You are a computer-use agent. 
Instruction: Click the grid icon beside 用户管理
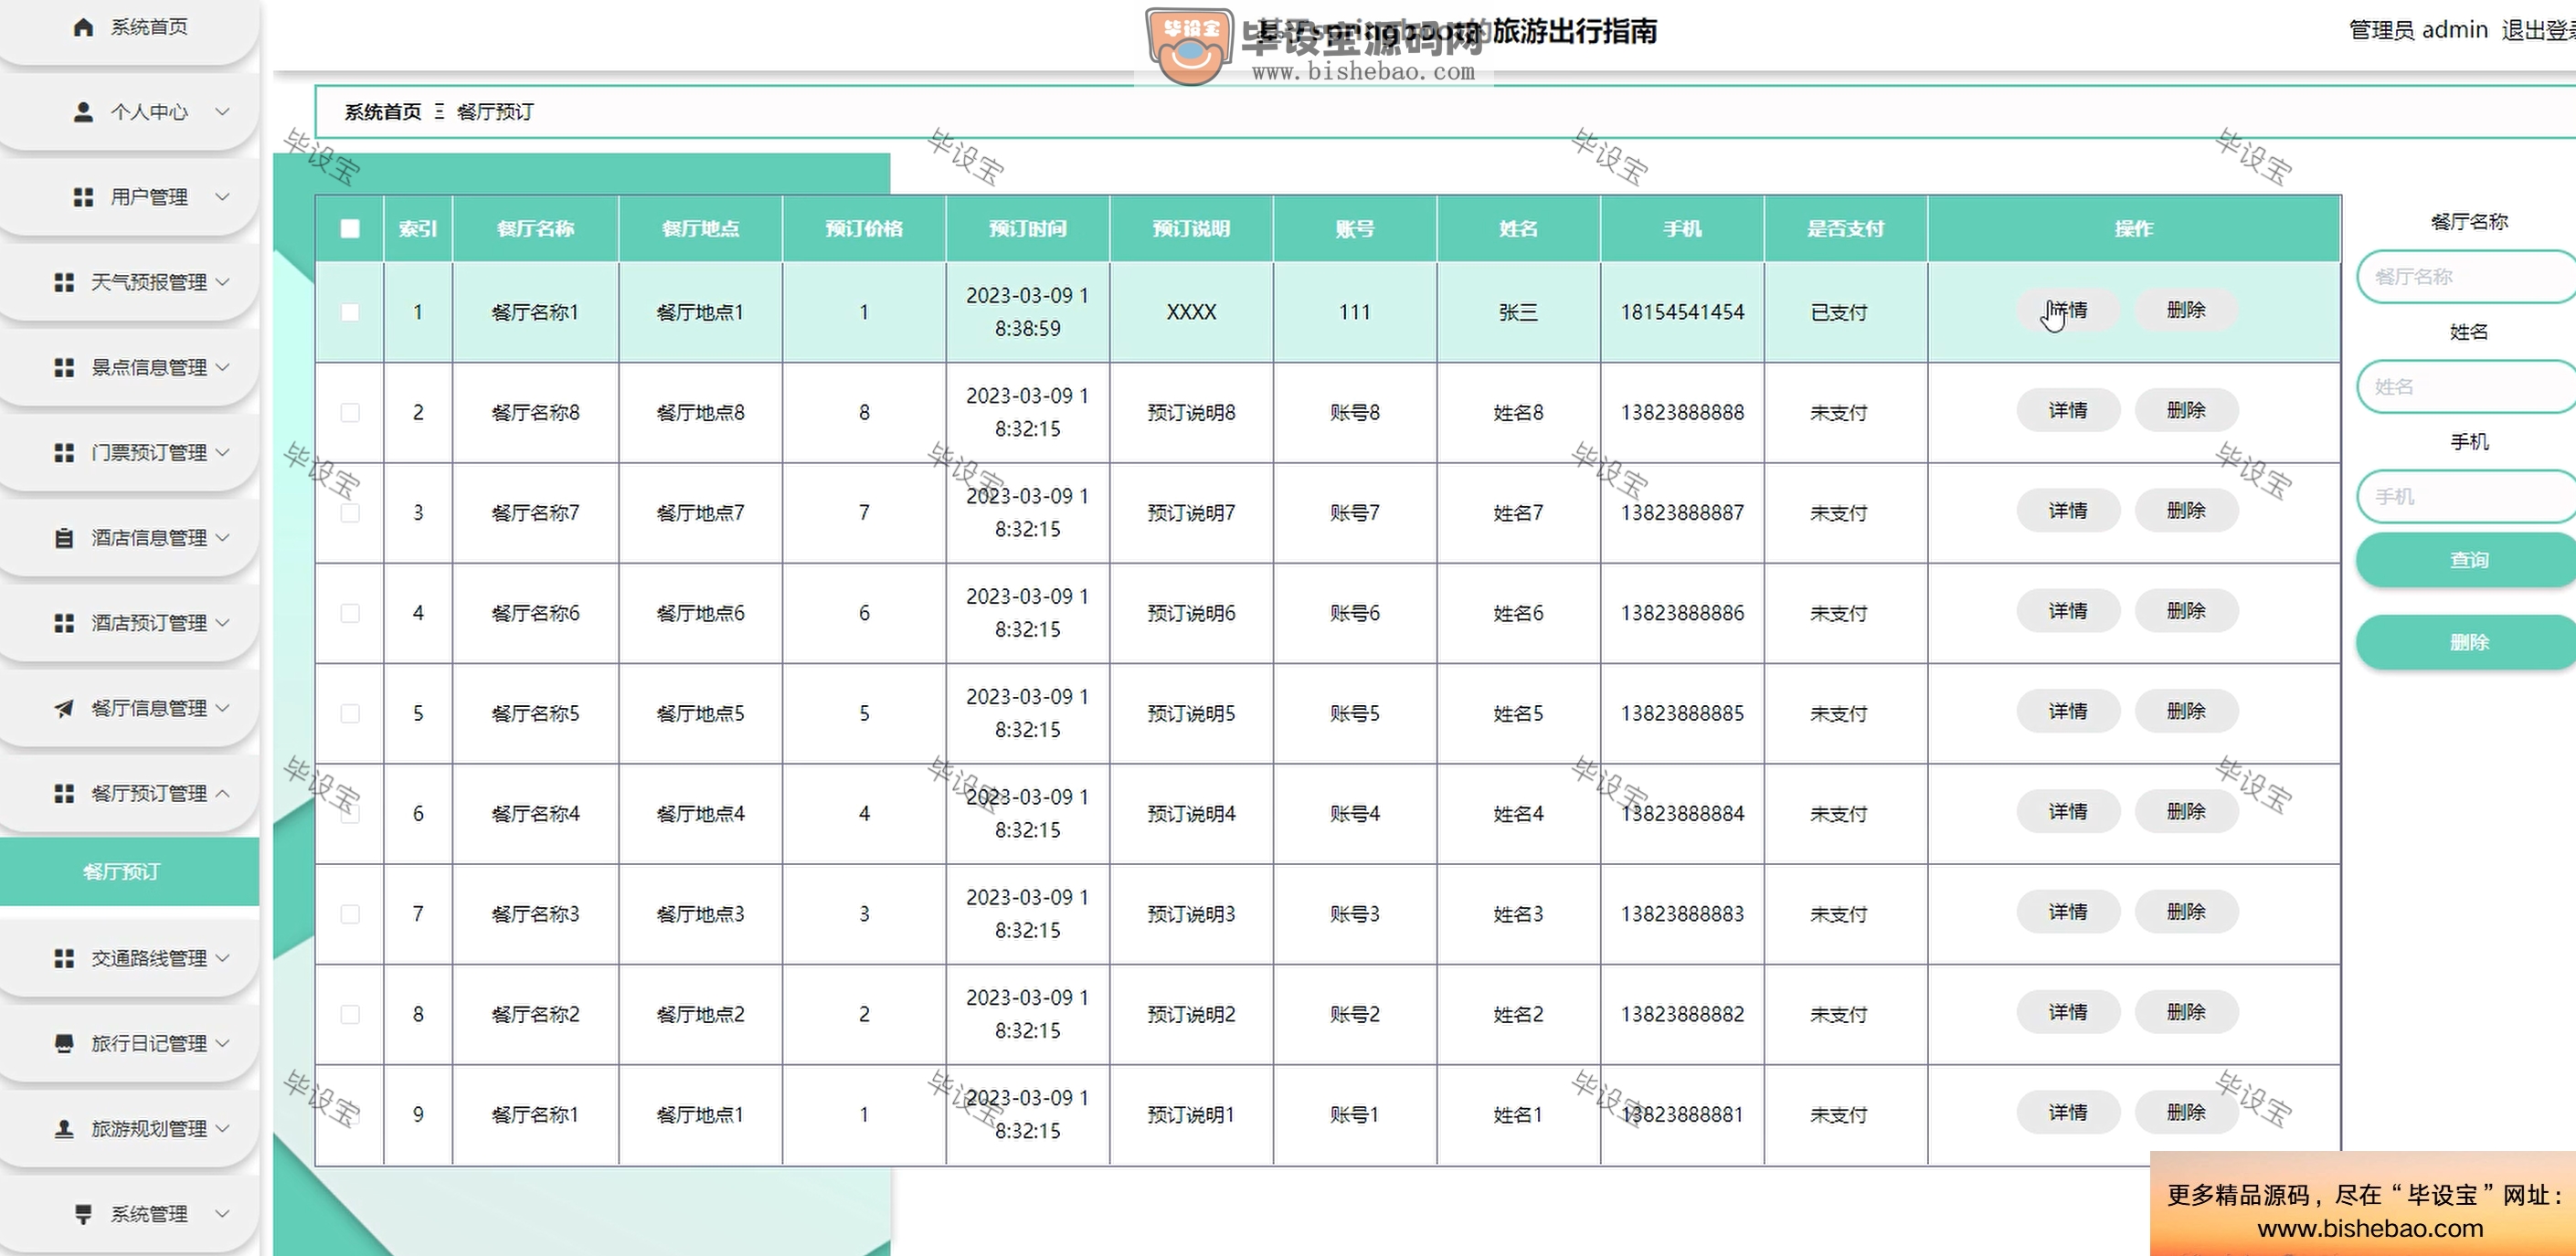pyautogui.click(x=84, y=197)
